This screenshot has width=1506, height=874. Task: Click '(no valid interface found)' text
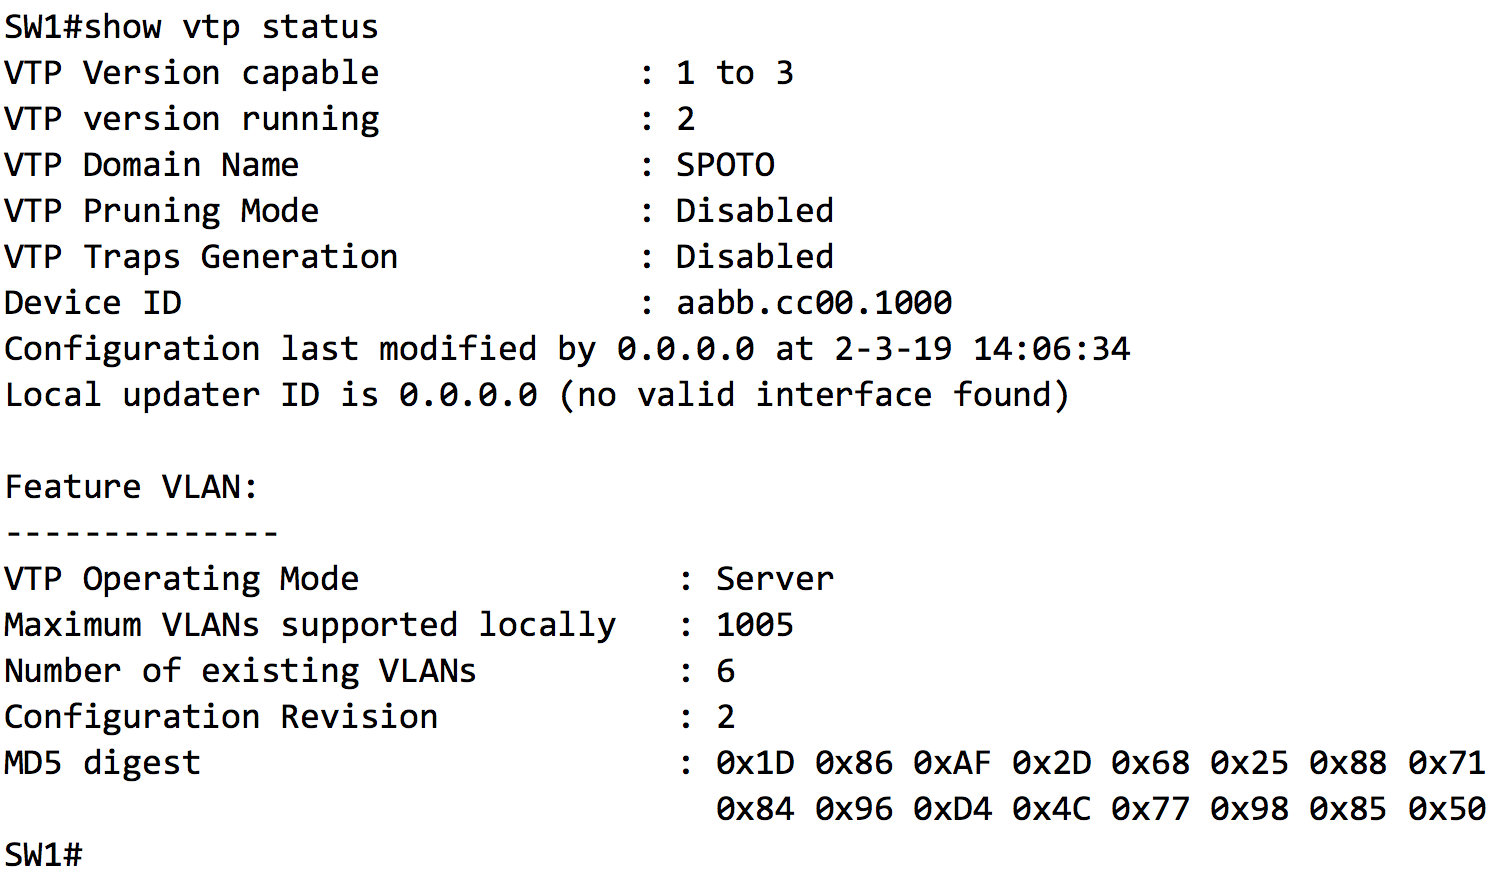point(813,395)
